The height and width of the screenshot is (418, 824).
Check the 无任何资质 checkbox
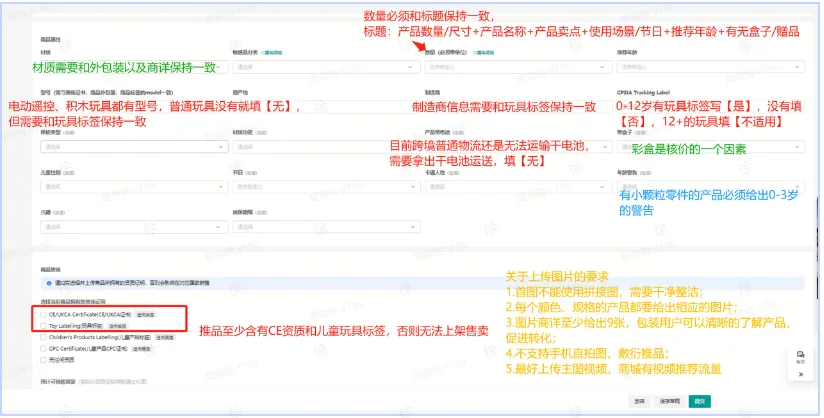[43, 360]
